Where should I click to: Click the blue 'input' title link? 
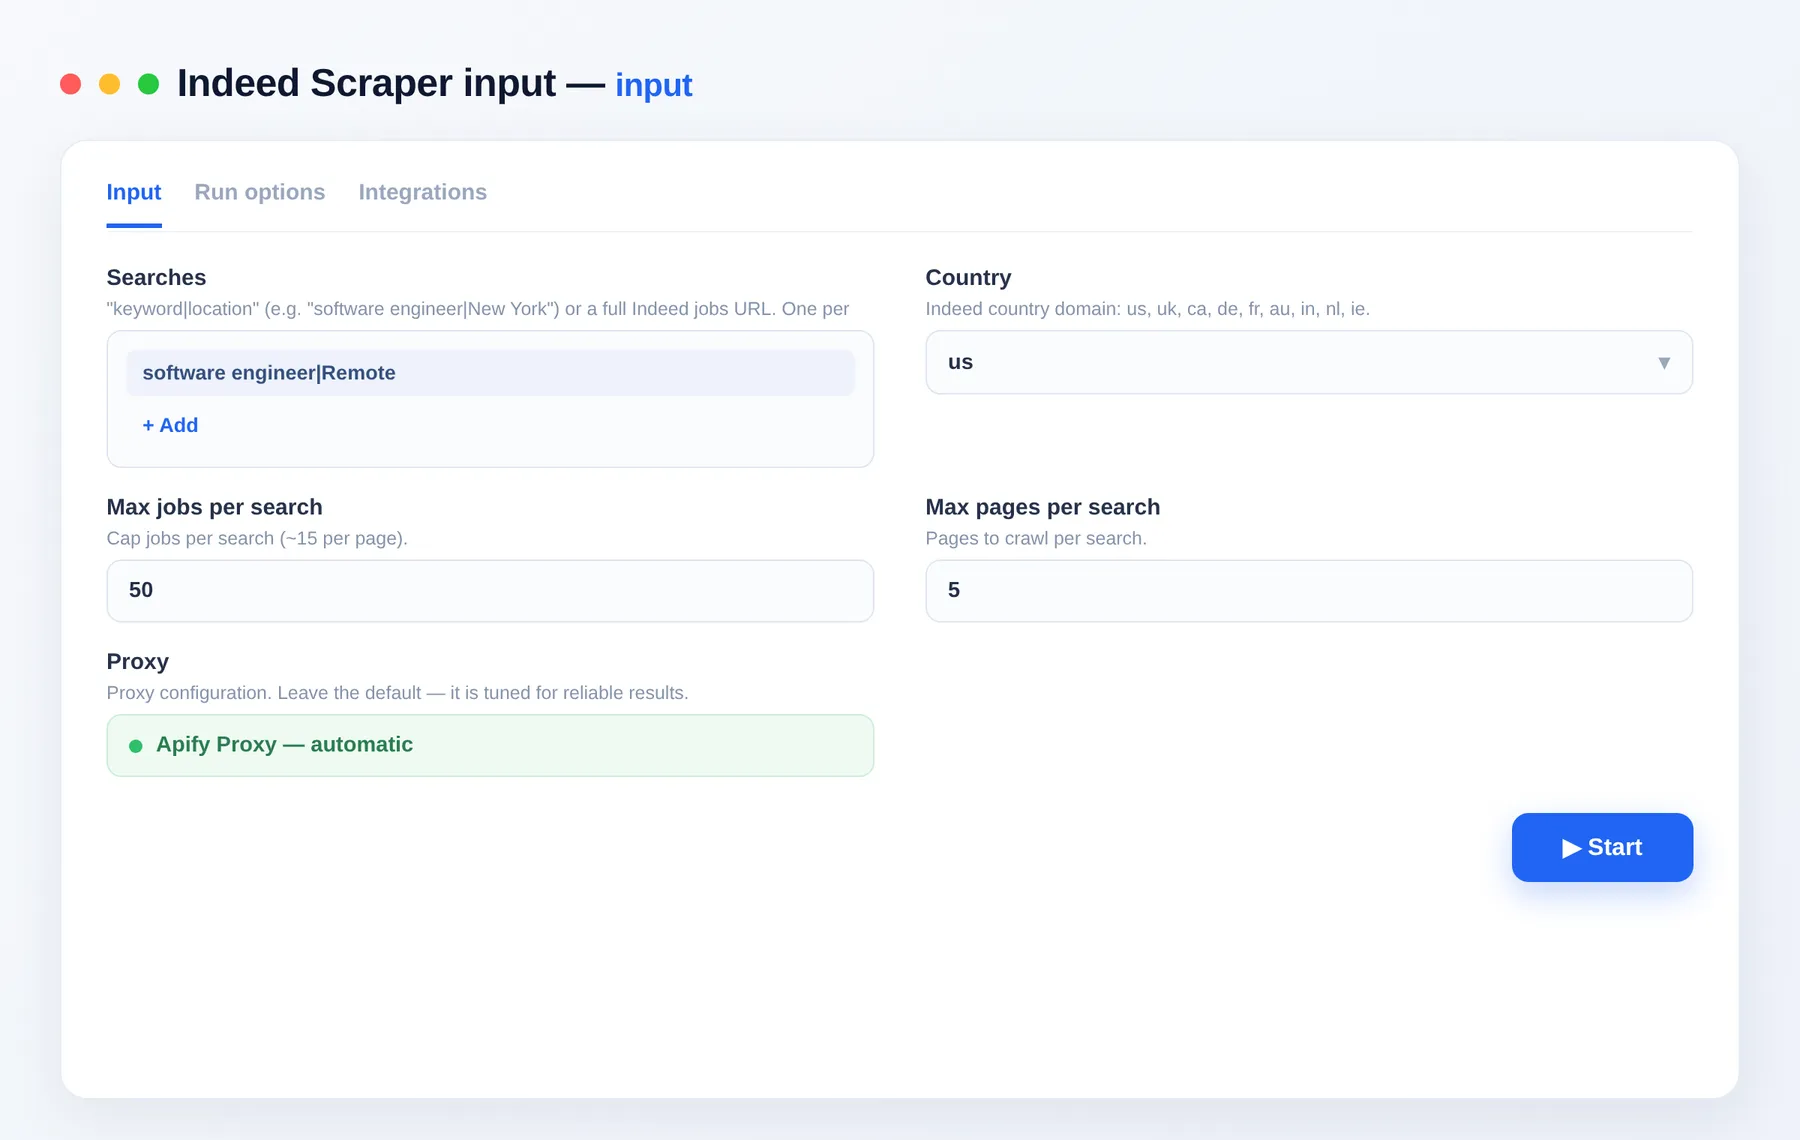(x=654, y=86)
